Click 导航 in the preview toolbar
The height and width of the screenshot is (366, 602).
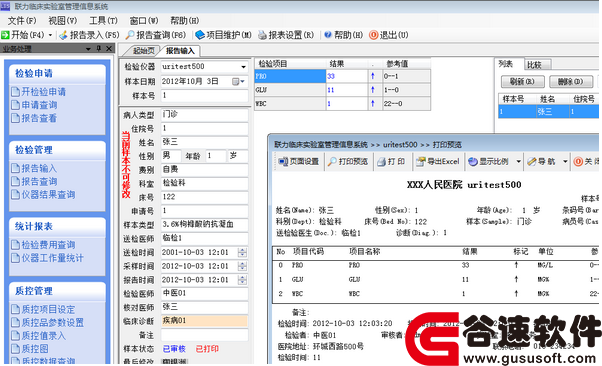[x=541, y=162]
